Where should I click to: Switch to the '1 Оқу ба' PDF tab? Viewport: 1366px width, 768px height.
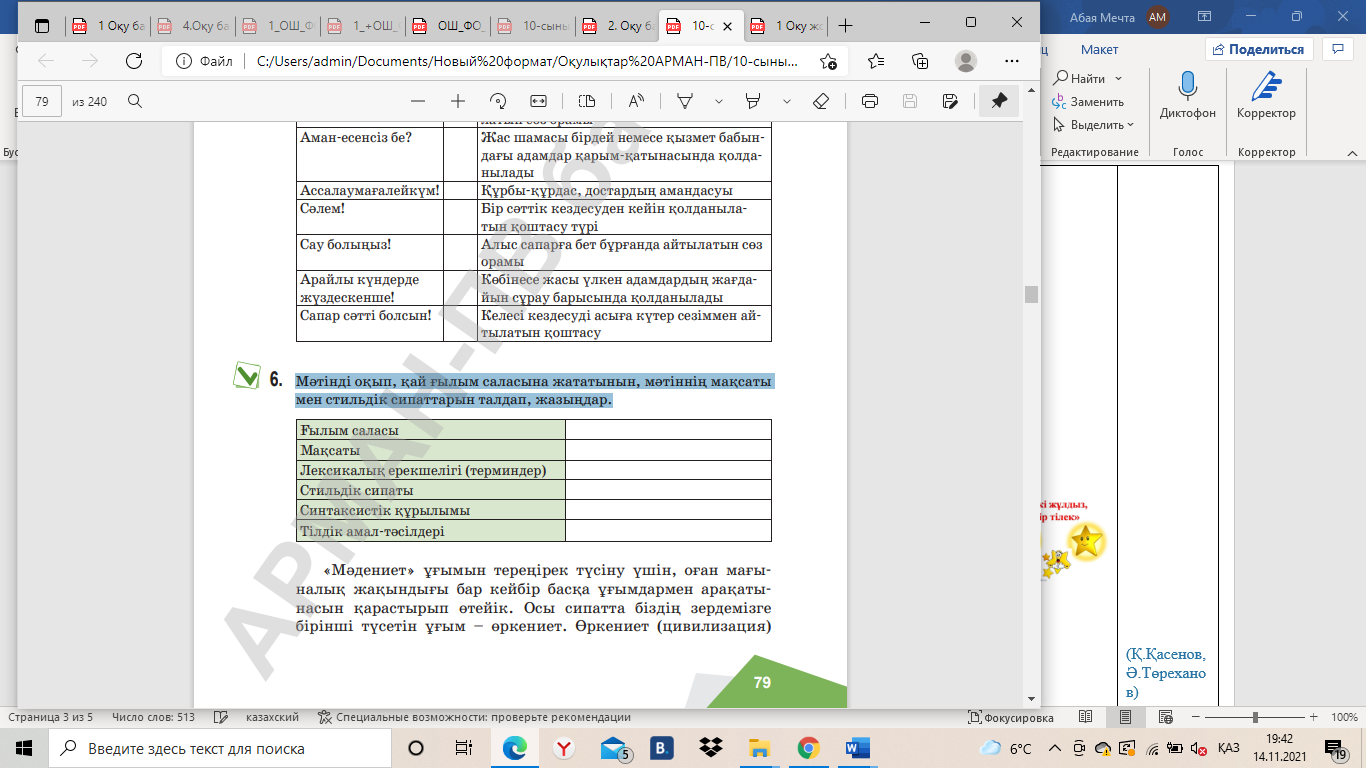[108, 26]
